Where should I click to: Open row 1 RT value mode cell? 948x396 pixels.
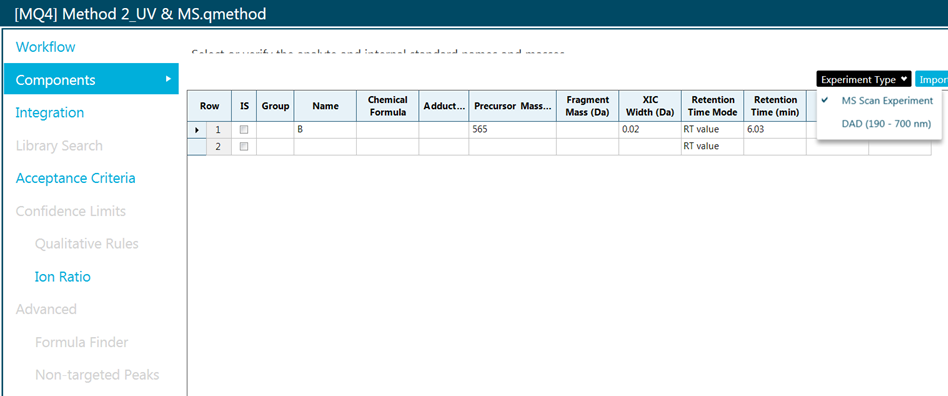point(712,129)
